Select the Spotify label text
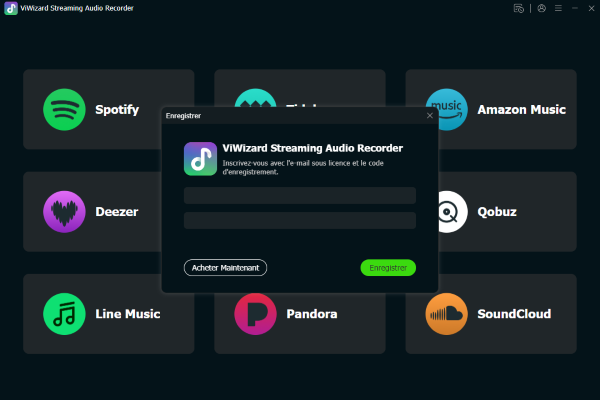Viewport: 600px width, 400px height. 117,110
